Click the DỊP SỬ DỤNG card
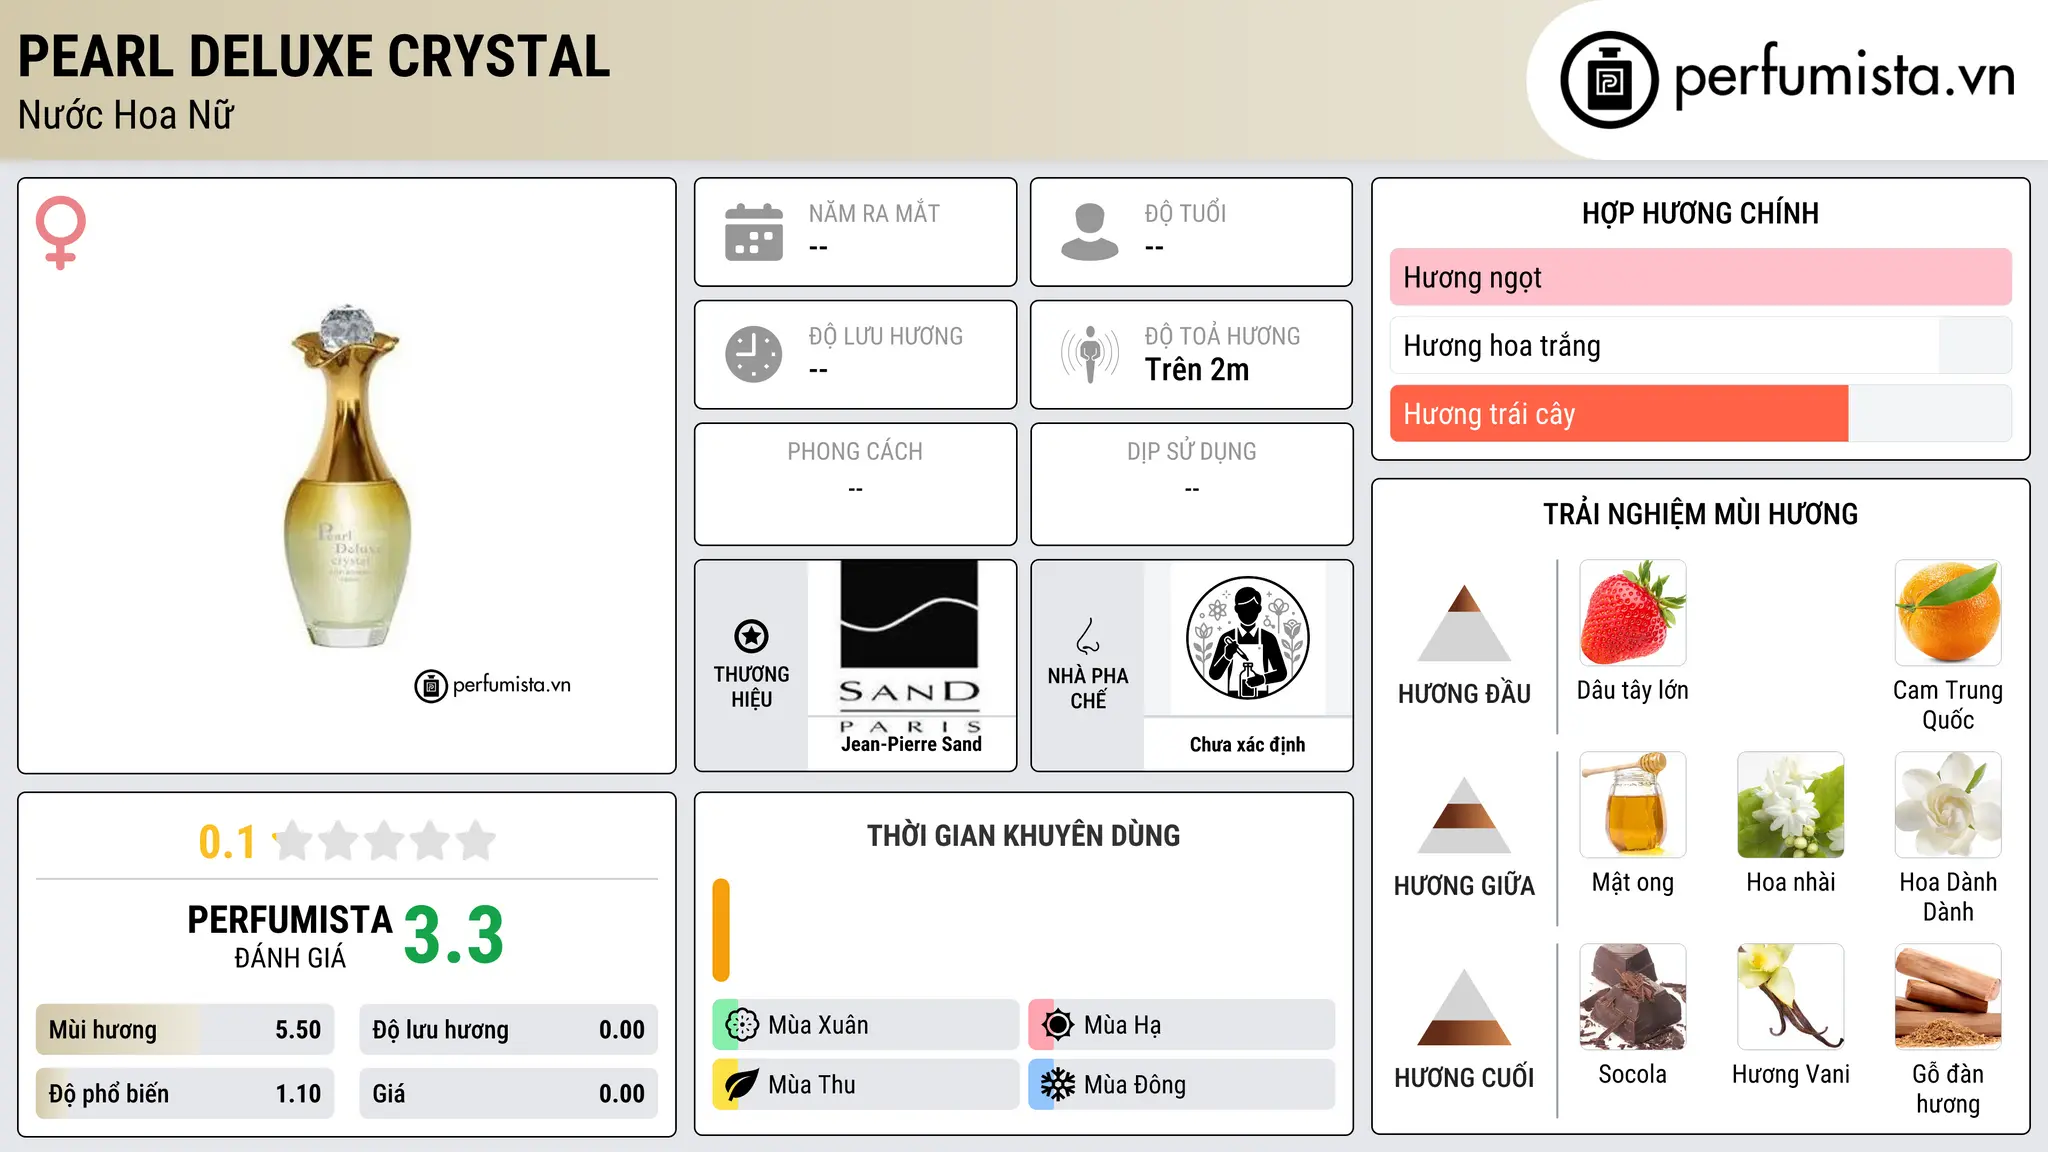The width and height of the screenshot is (2048, 1152). [x=1191, y=484]
